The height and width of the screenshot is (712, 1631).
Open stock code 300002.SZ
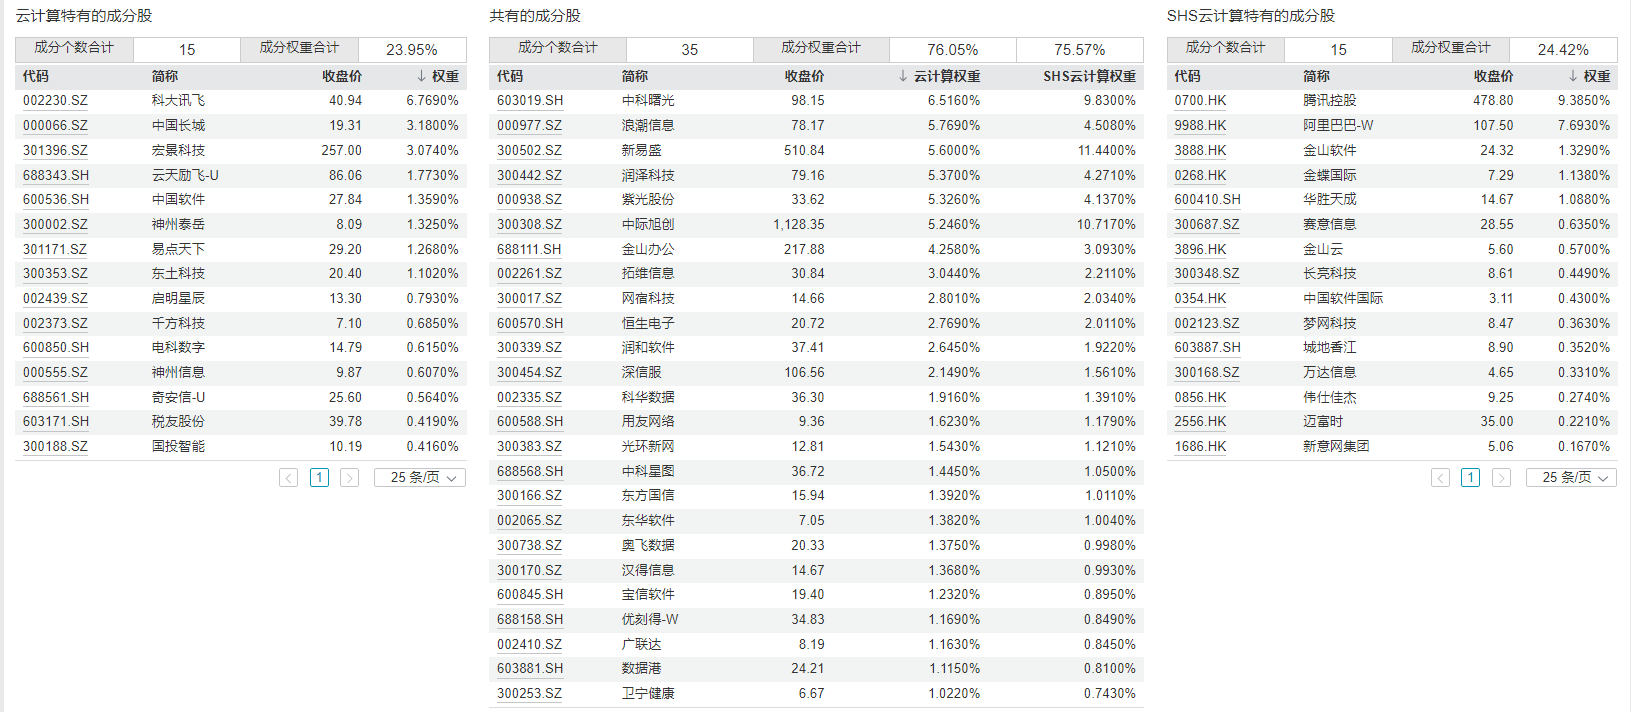pyautogui.click(x=55, y=224)
